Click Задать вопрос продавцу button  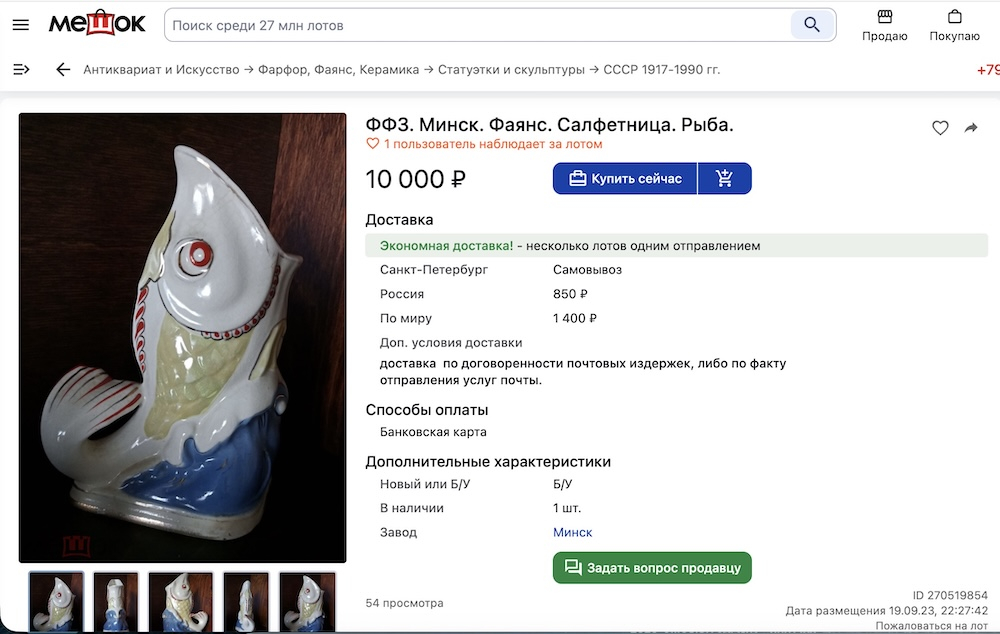click(x=652, y=568)
